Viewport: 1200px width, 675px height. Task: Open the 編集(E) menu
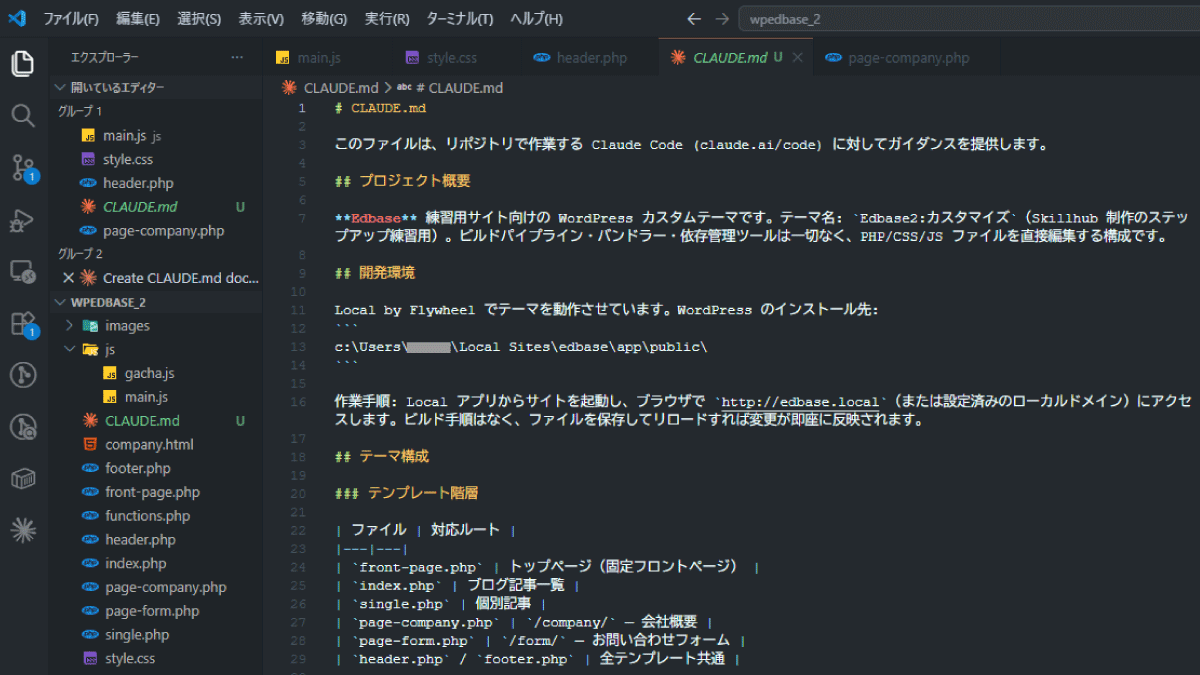pos(137,18)
